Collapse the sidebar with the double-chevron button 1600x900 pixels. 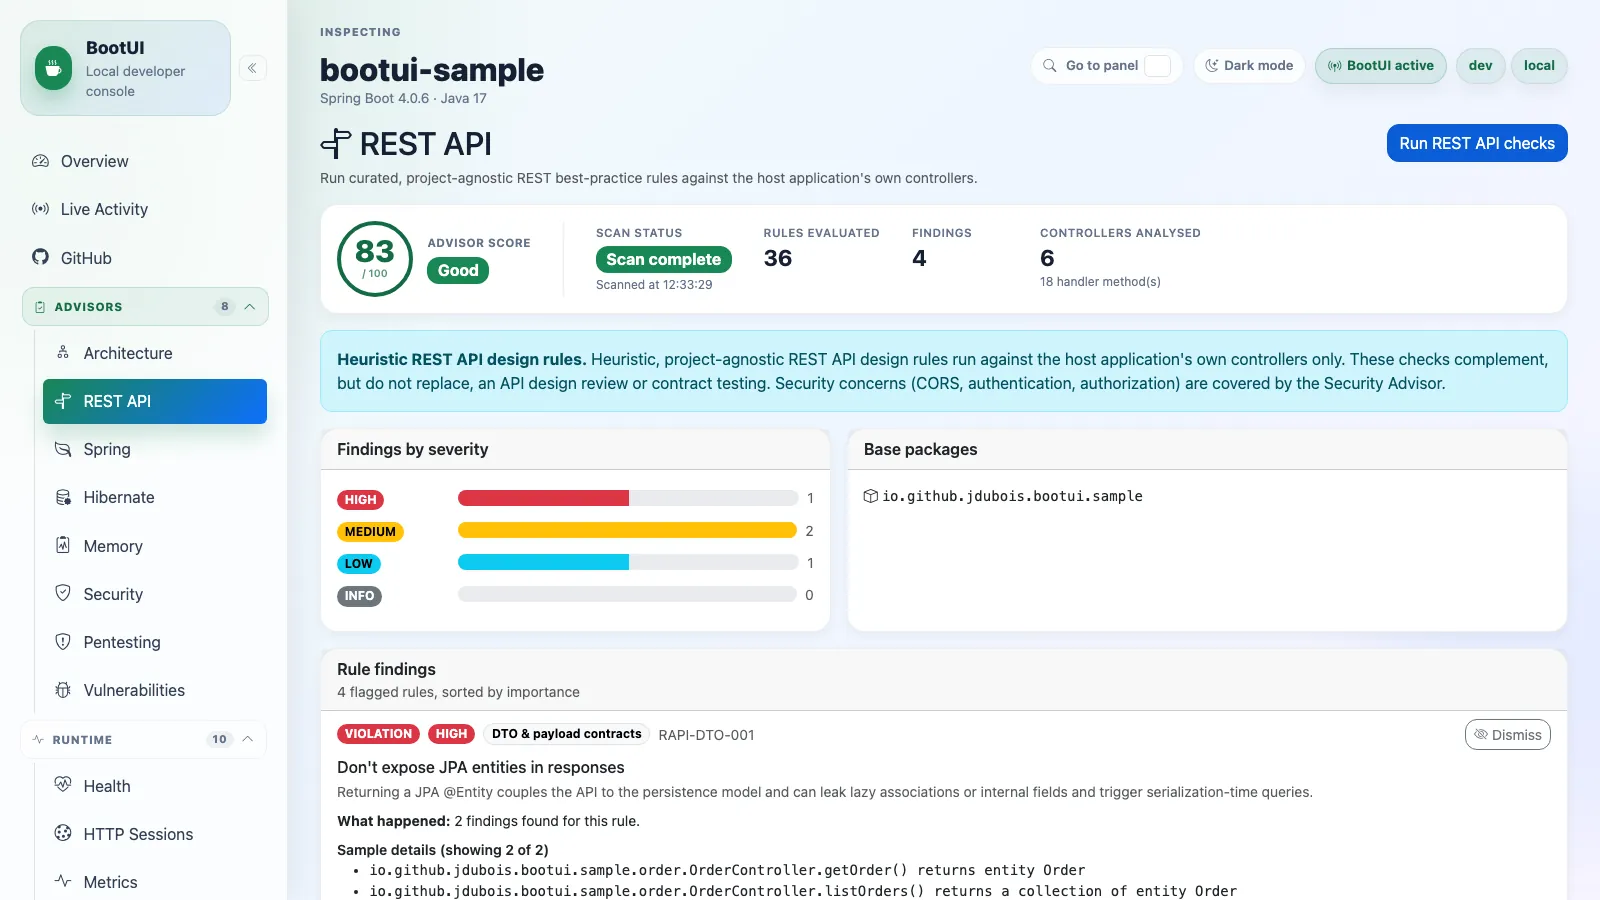[x=252, y=68]
